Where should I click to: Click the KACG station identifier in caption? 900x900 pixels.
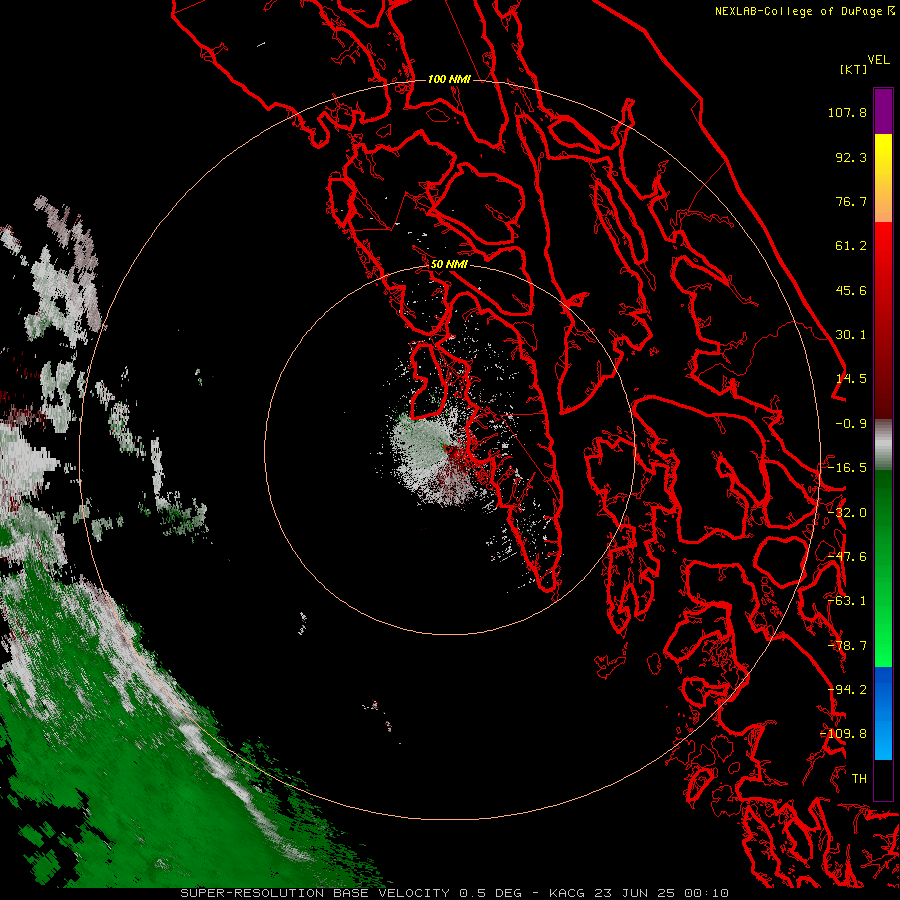pos(567,893)
